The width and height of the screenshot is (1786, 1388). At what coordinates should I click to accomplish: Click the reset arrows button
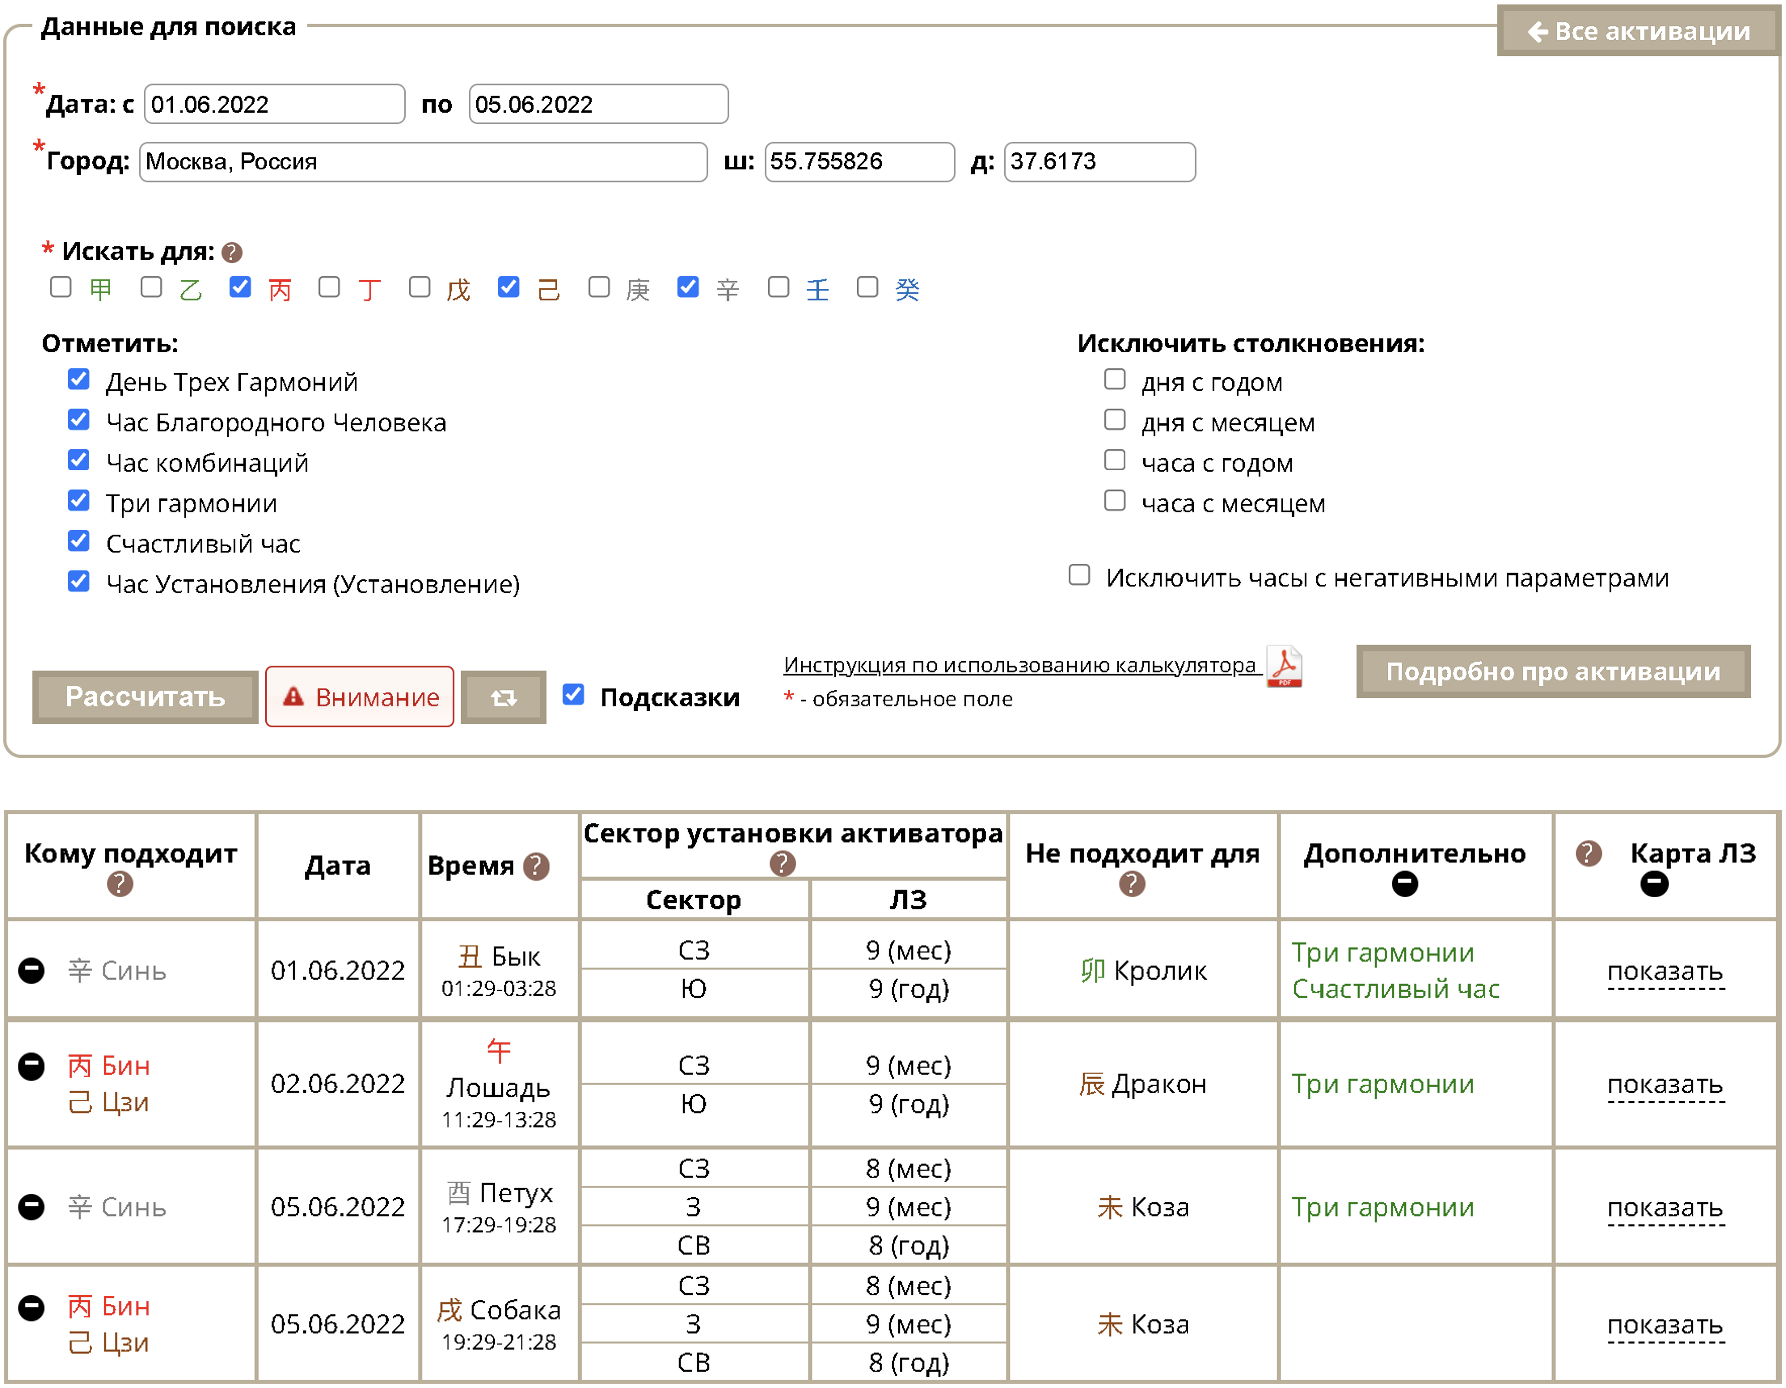coord(504,697)
